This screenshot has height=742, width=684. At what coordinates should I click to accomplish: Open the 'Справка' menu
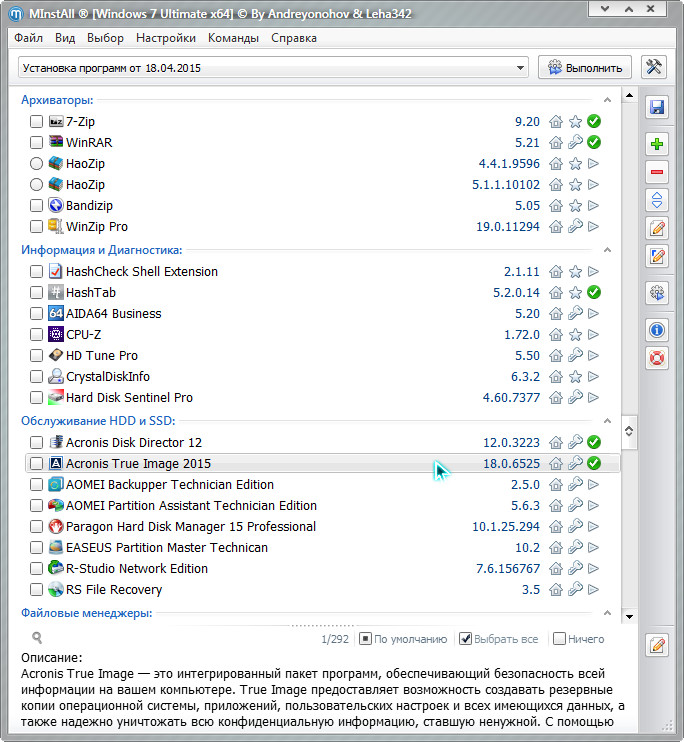click(293, 38)
